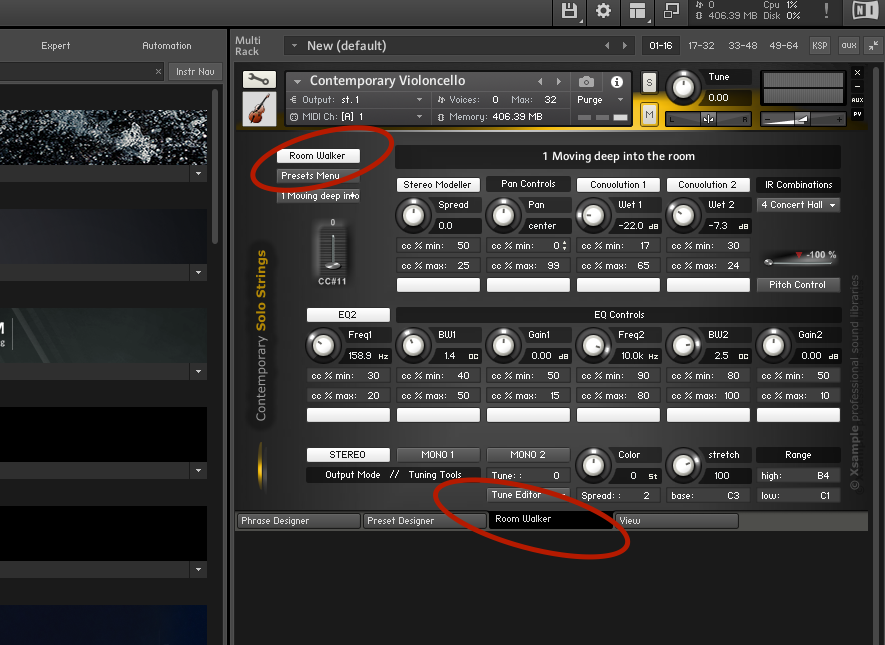Select the 49-64 rack page

coord(783,46)
